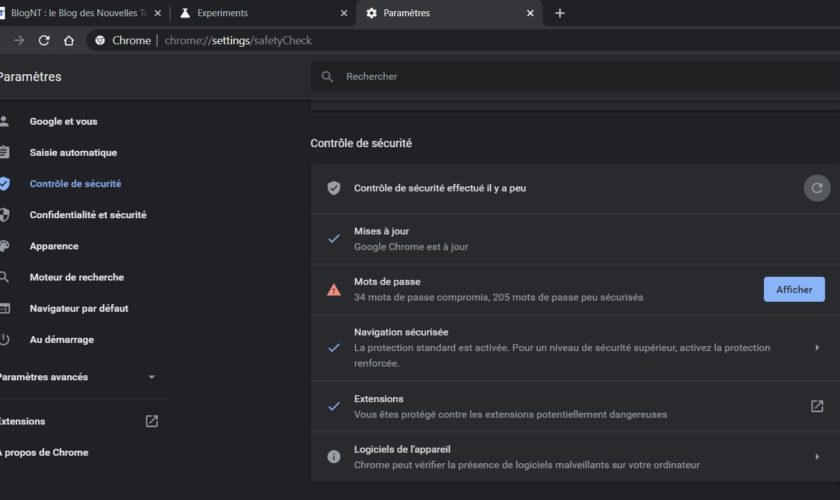The width and height of the screenshot is (840, 500).
Task: Open a new tab with plus button
Action: [559, 13]
